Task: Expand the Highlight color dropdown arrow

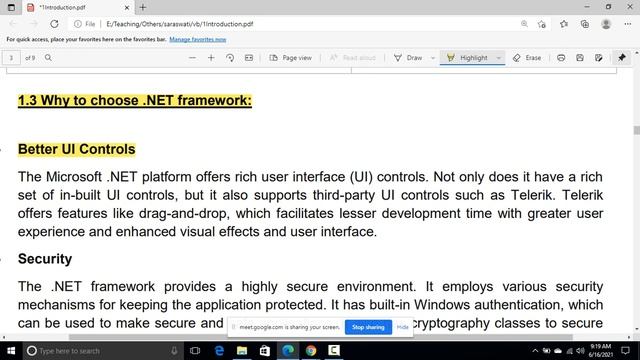Action: pyautogui.click(x=498, y=58)
